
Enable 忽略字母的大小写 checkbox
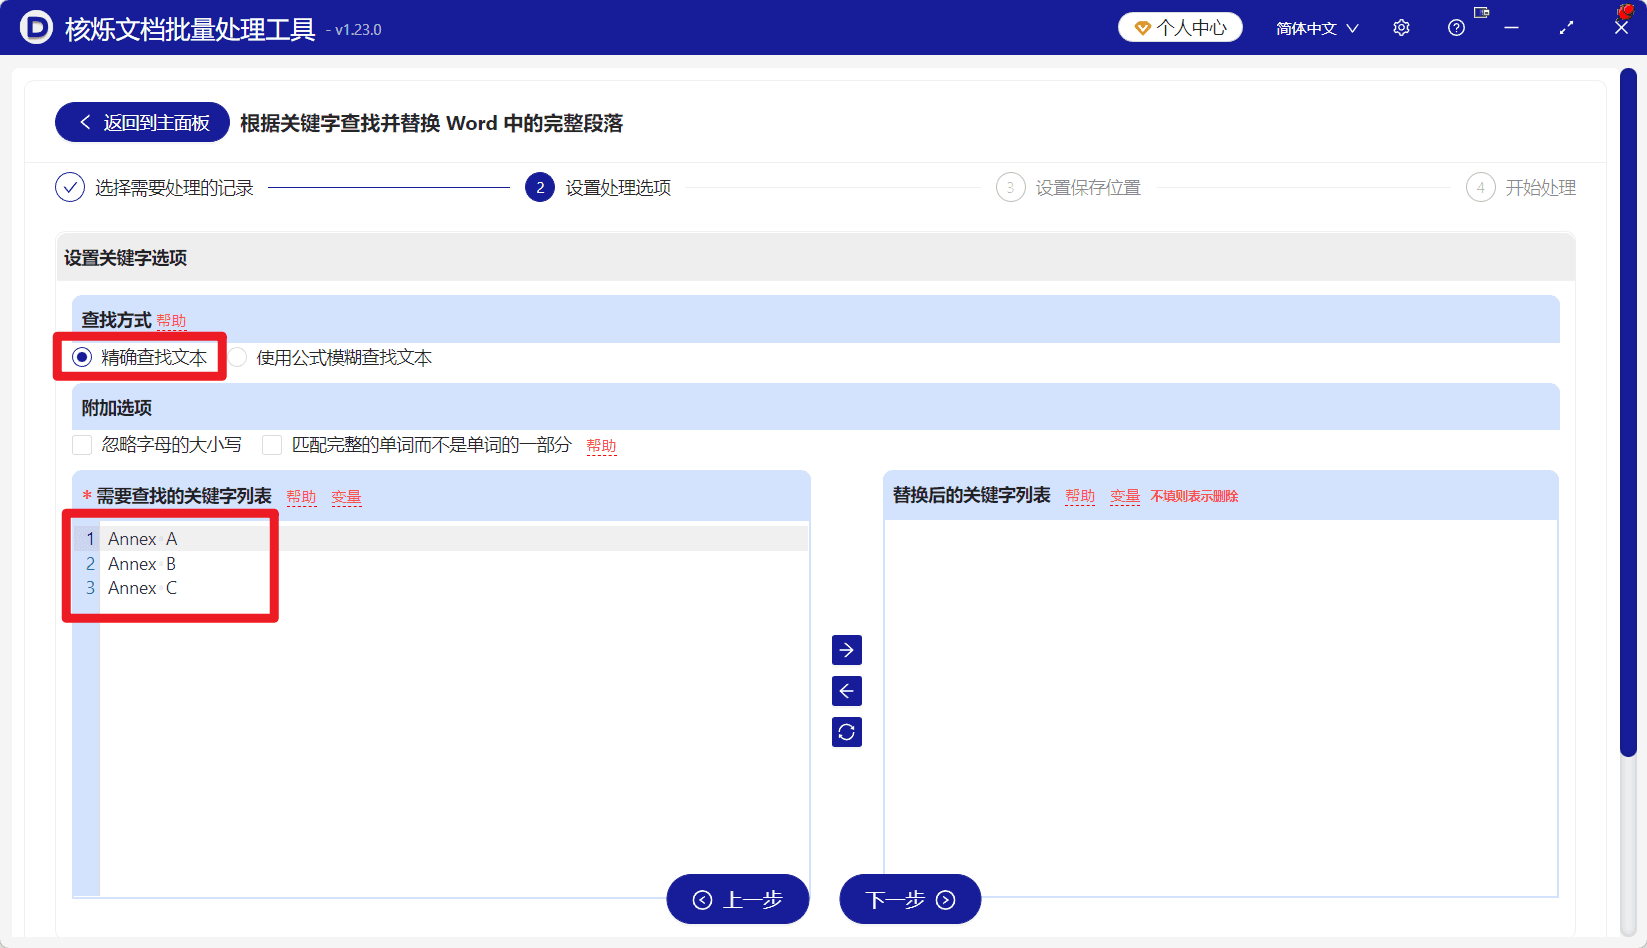pyautogui.click(x=82, y=445)
